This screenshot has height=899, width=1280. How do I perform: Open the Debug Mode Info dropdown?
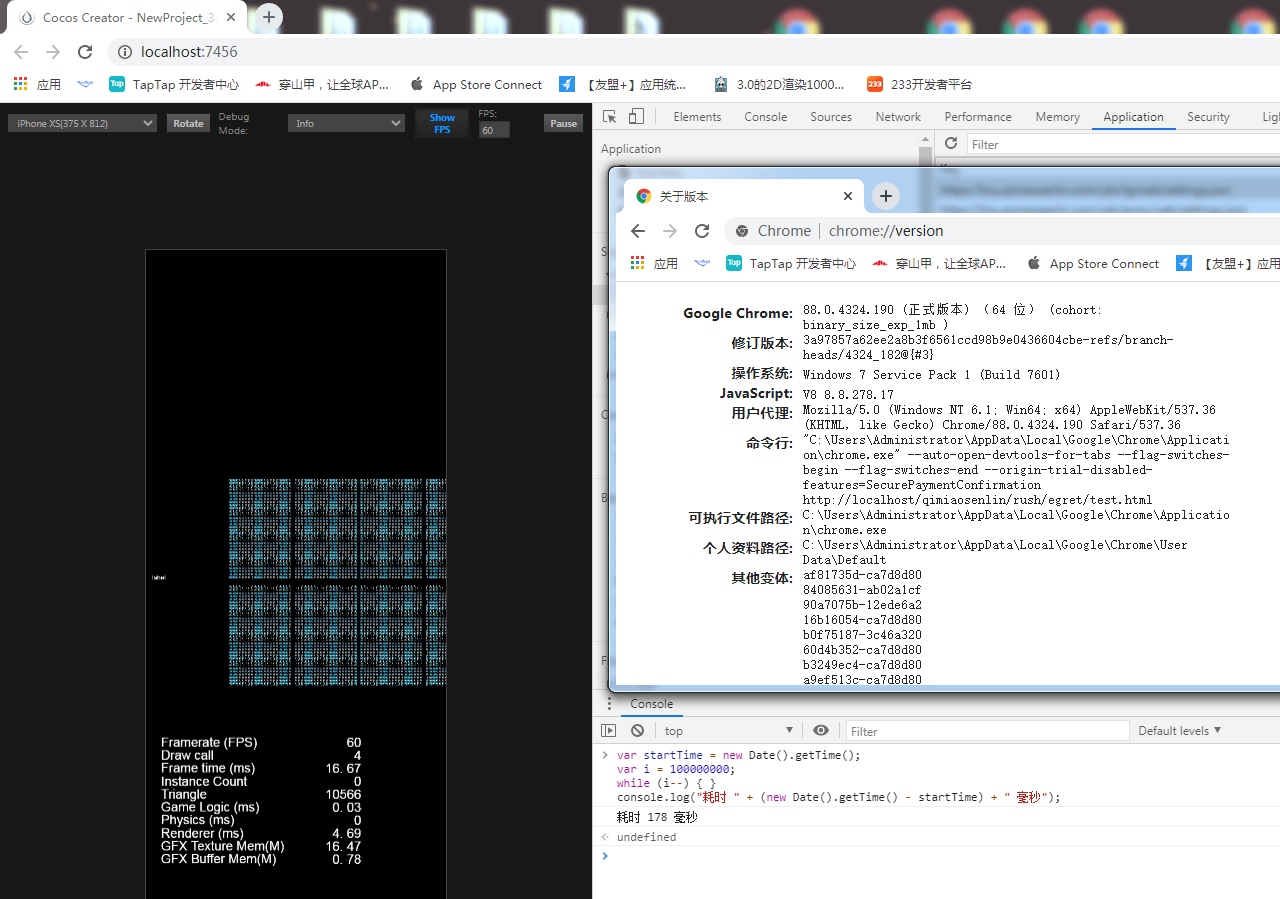pos(346,123)
